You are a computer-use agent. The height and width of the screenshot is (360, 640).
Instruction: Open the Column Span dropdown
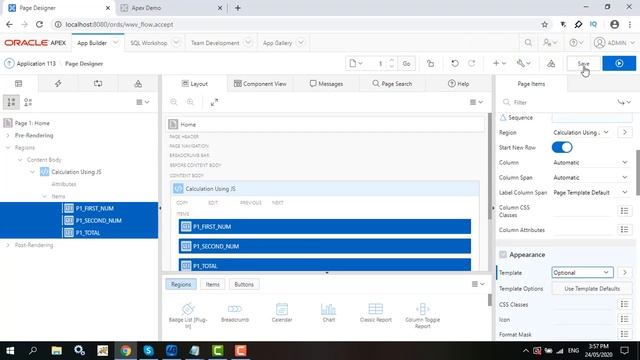click(591, 178)
